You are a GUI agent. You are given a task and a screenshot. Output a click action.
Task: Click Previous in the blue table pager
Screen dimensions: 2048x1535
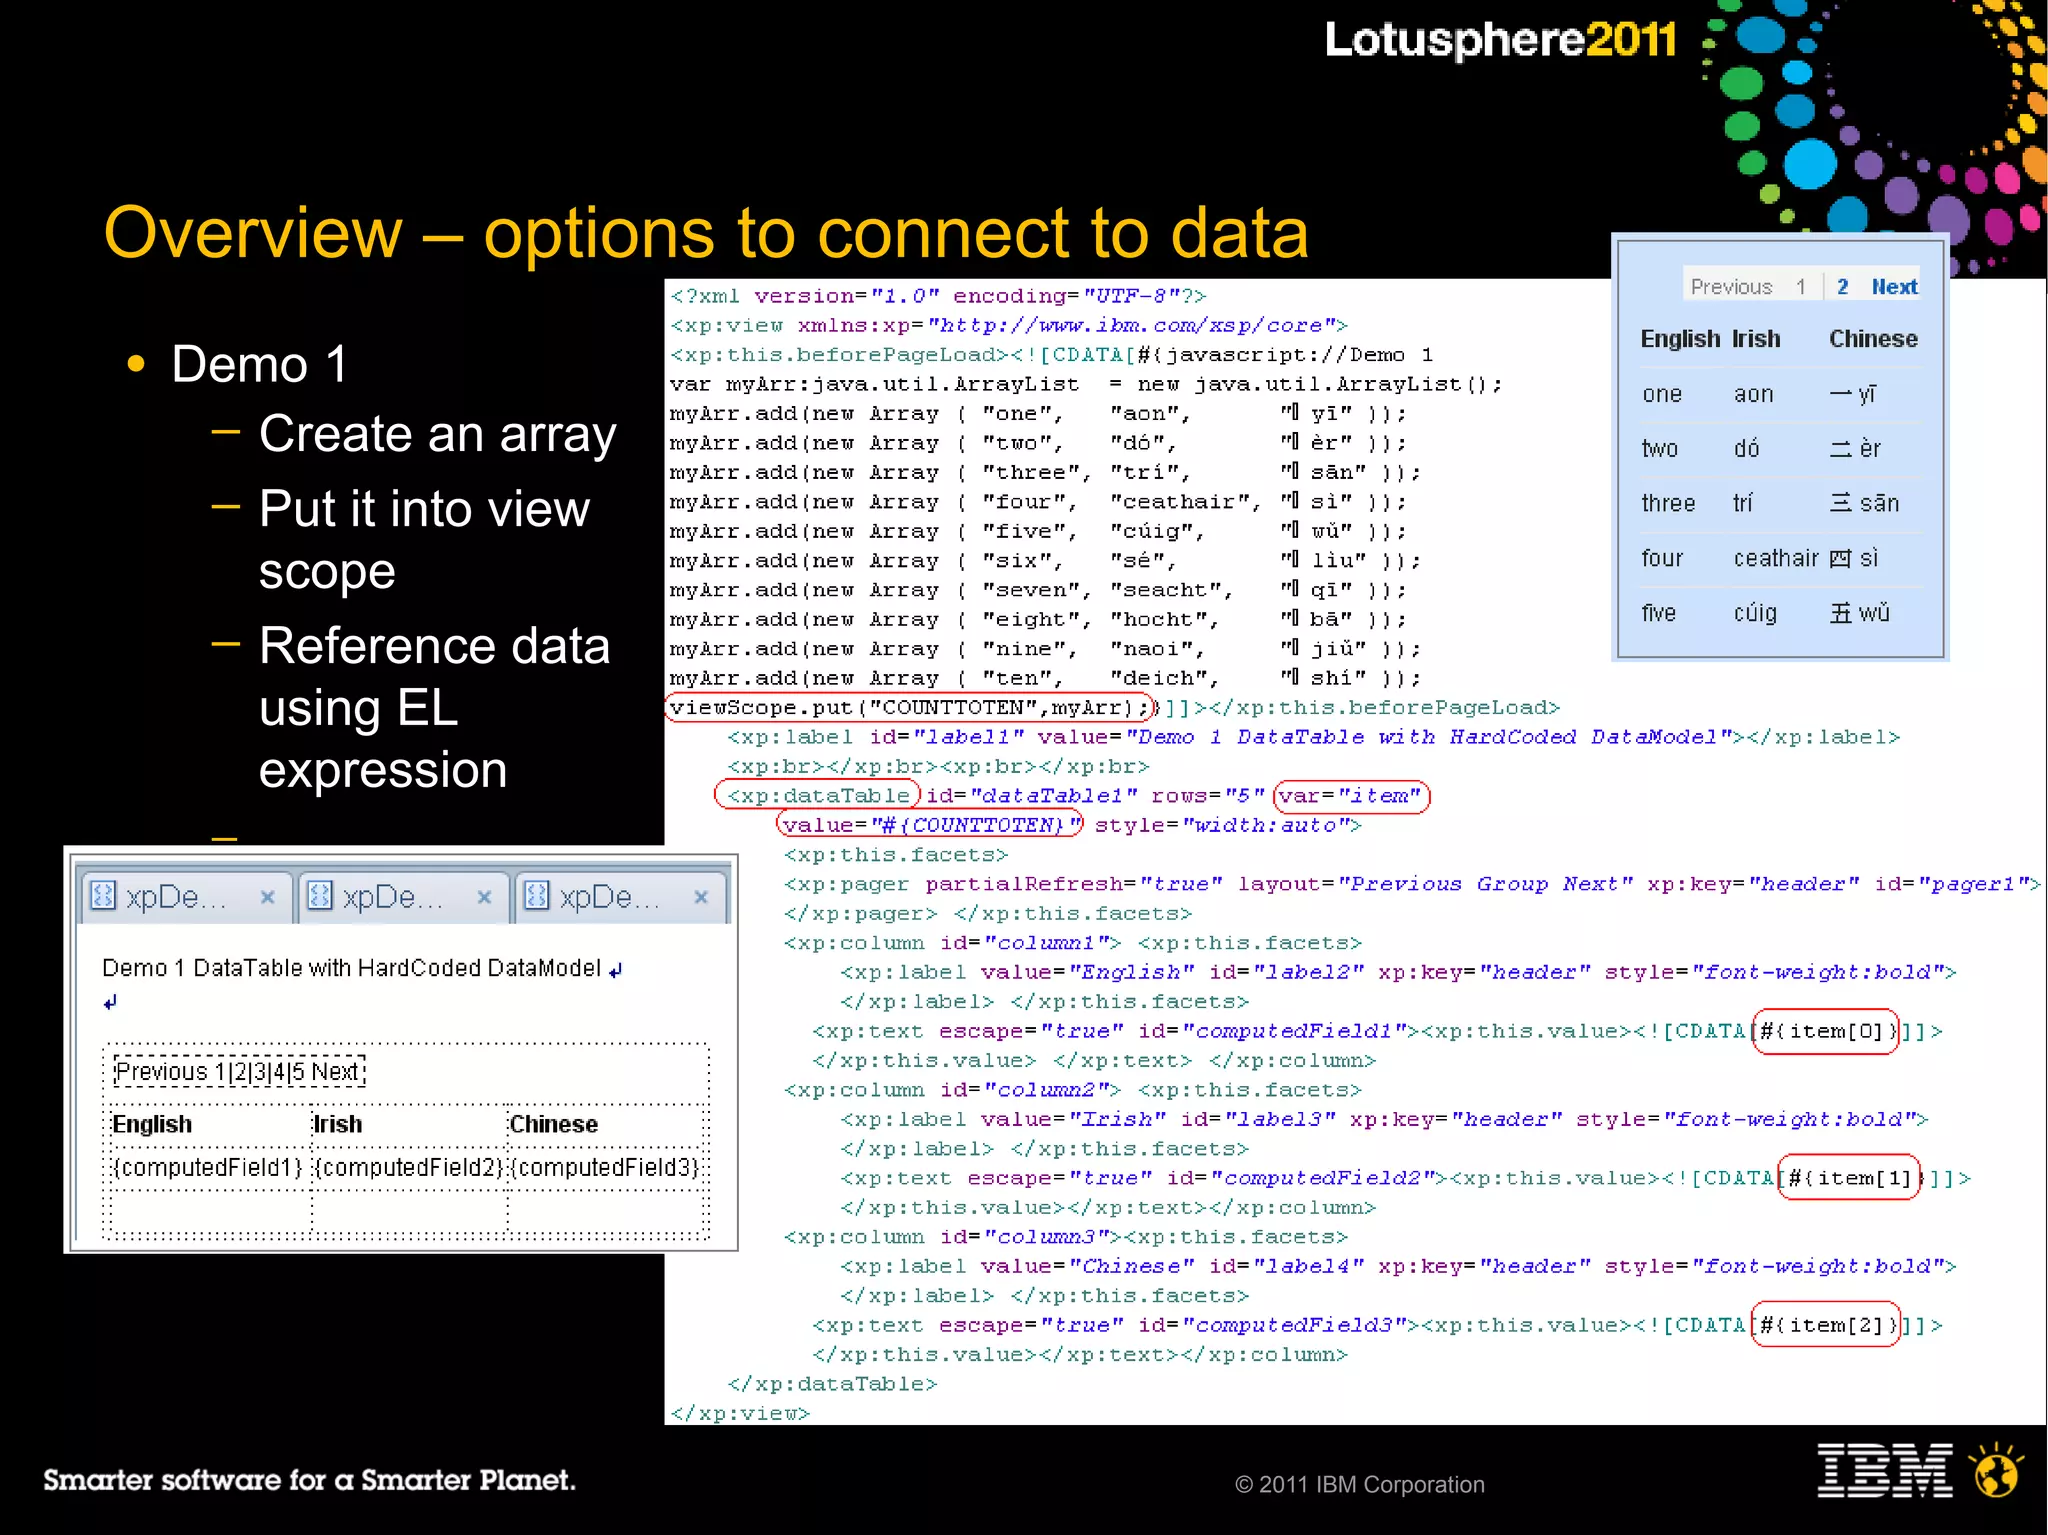(x=1731, y=287)
